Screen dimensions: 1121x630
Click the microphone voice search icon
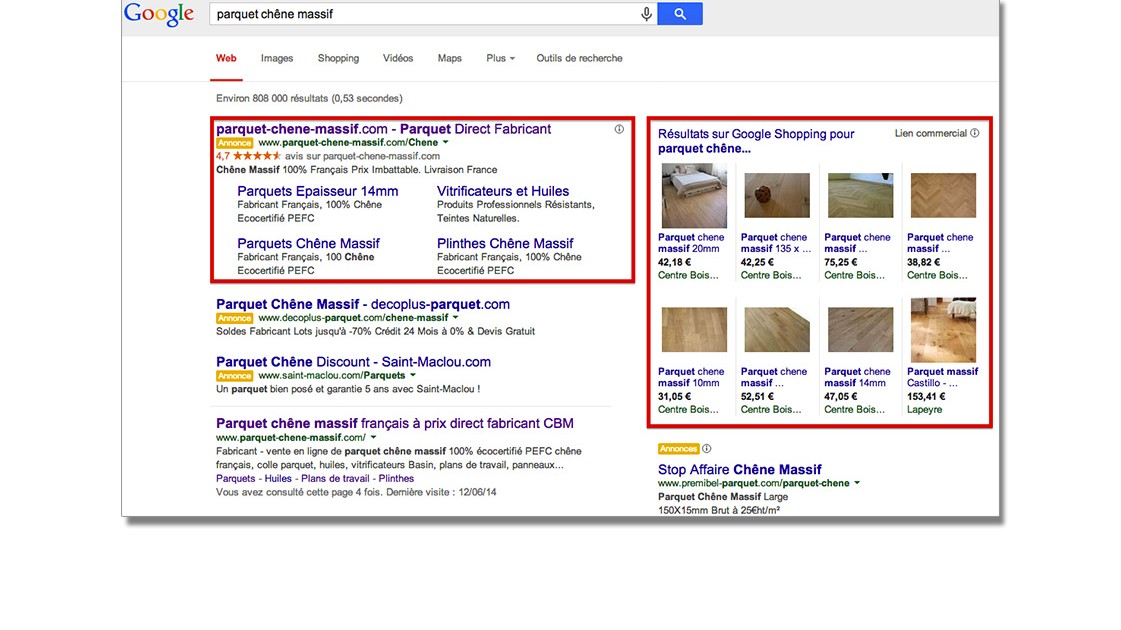coord(646,14)
